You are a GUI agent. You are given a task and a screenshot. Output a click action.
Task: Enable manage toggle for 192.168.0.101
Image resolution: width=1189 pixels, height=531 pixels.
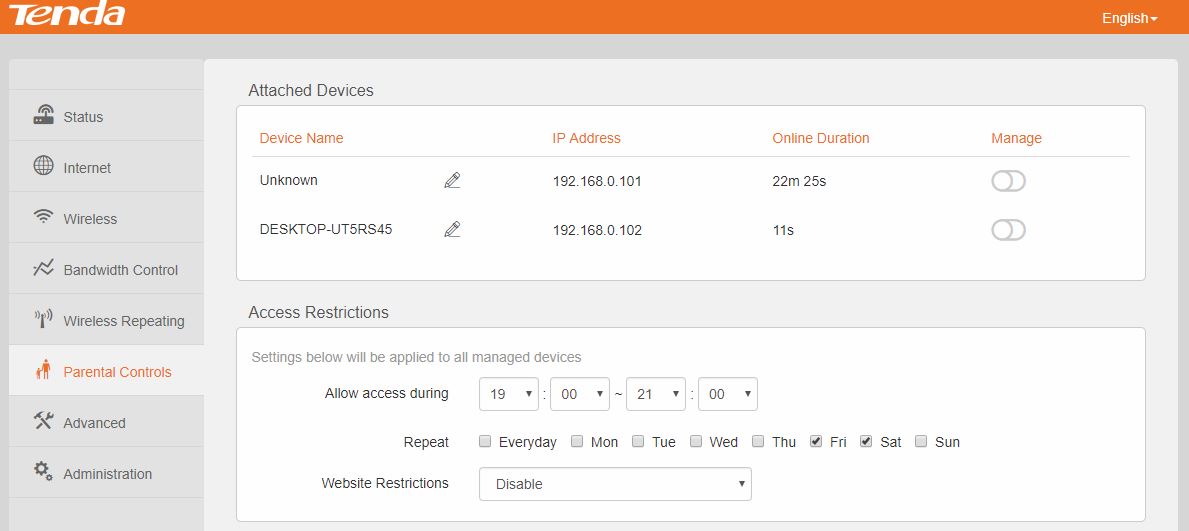(x=1008, y=181)
